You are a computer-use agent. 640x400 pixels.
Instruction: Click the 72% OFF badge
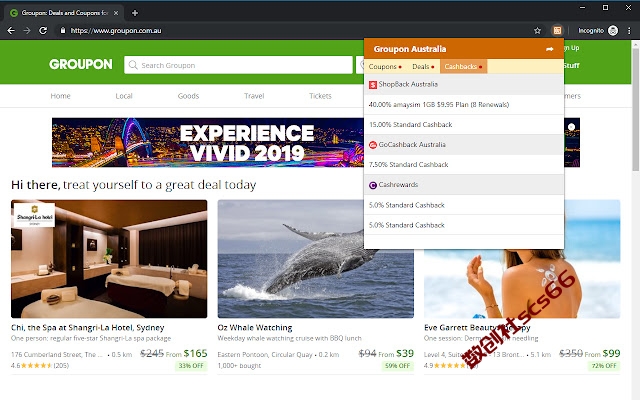coord(604,366)
